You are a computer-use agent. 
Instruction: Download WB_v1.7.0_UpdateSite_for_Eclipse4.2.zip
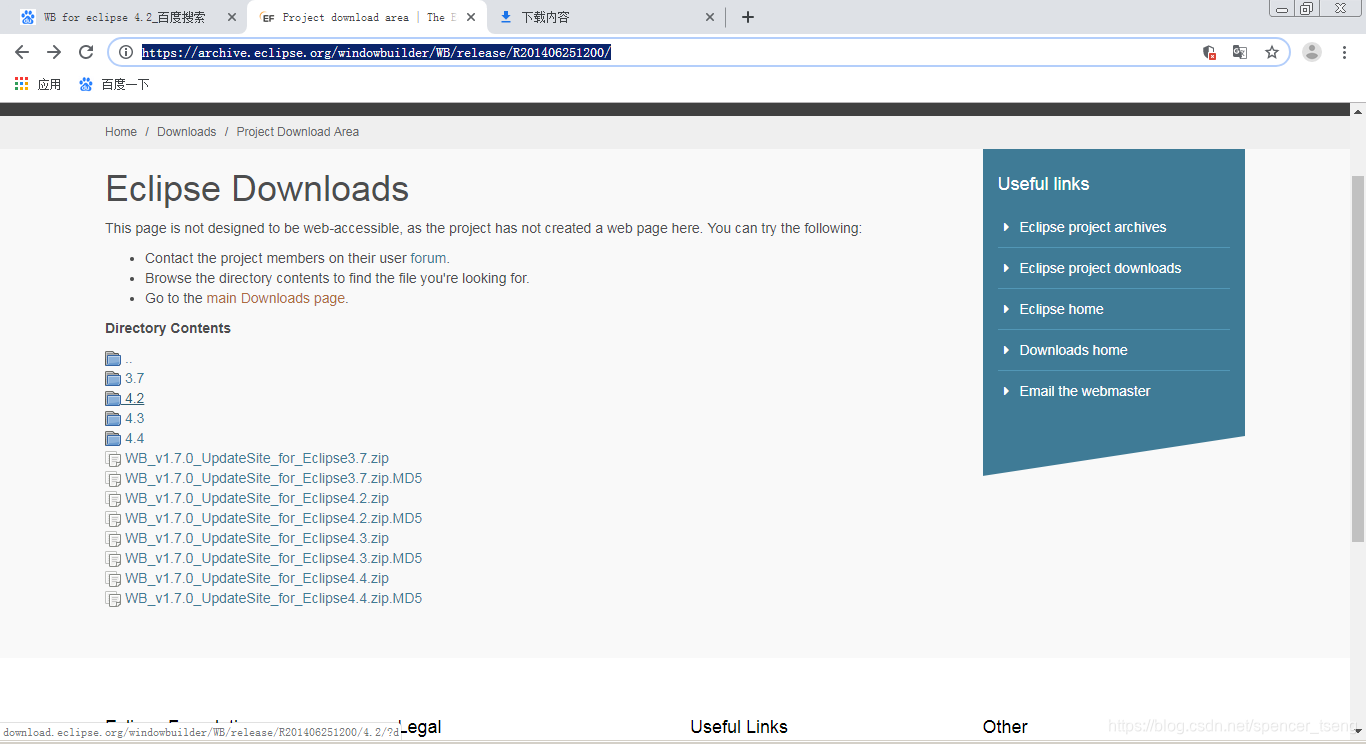point(257,499)
